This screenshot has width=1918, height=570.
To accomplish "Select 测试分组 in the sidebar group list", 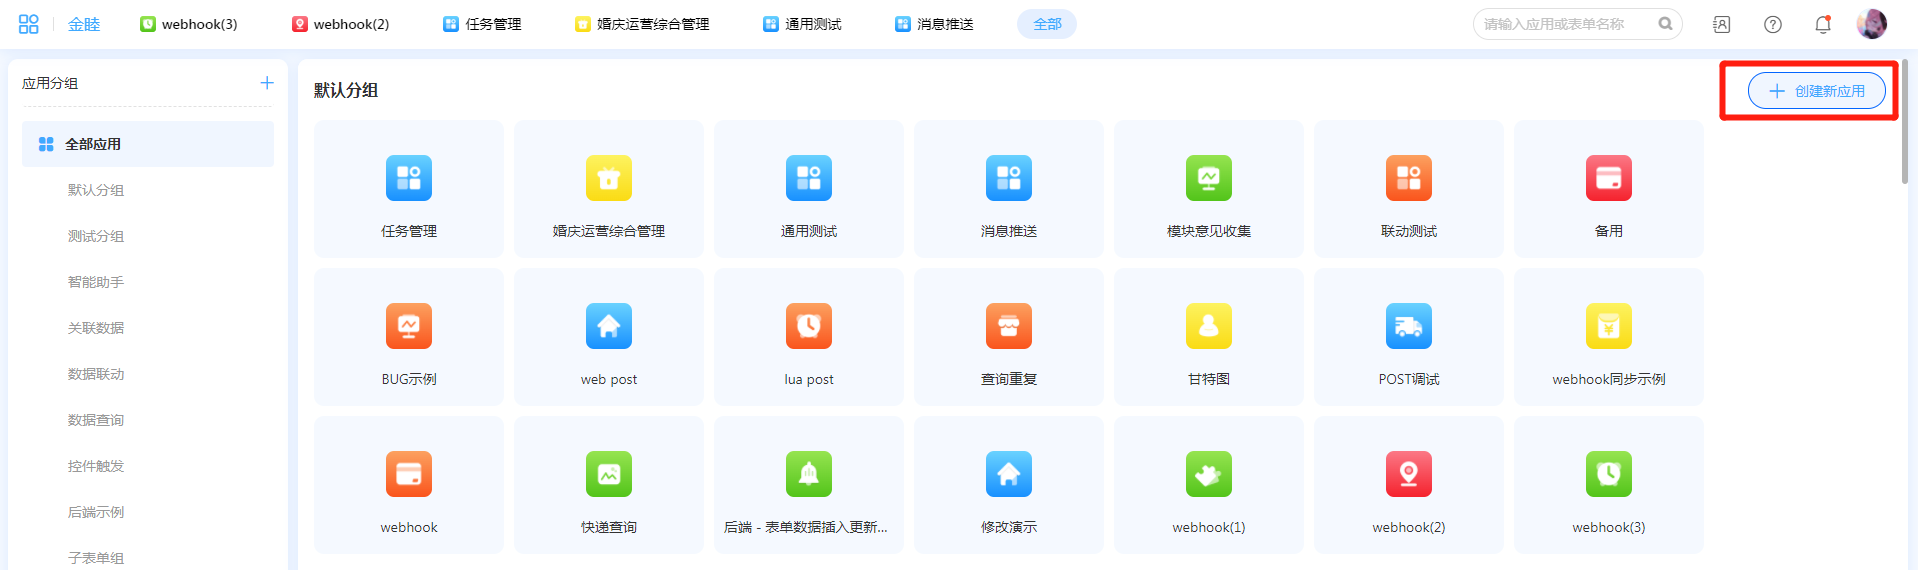I will 96,236.
